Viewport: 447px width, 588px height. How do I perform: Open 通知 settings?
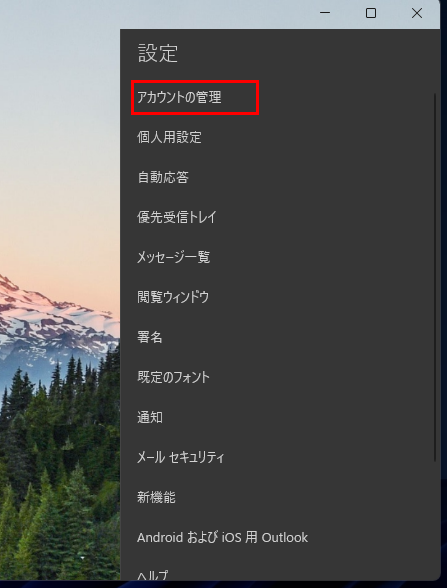click(x=150, y=417)
